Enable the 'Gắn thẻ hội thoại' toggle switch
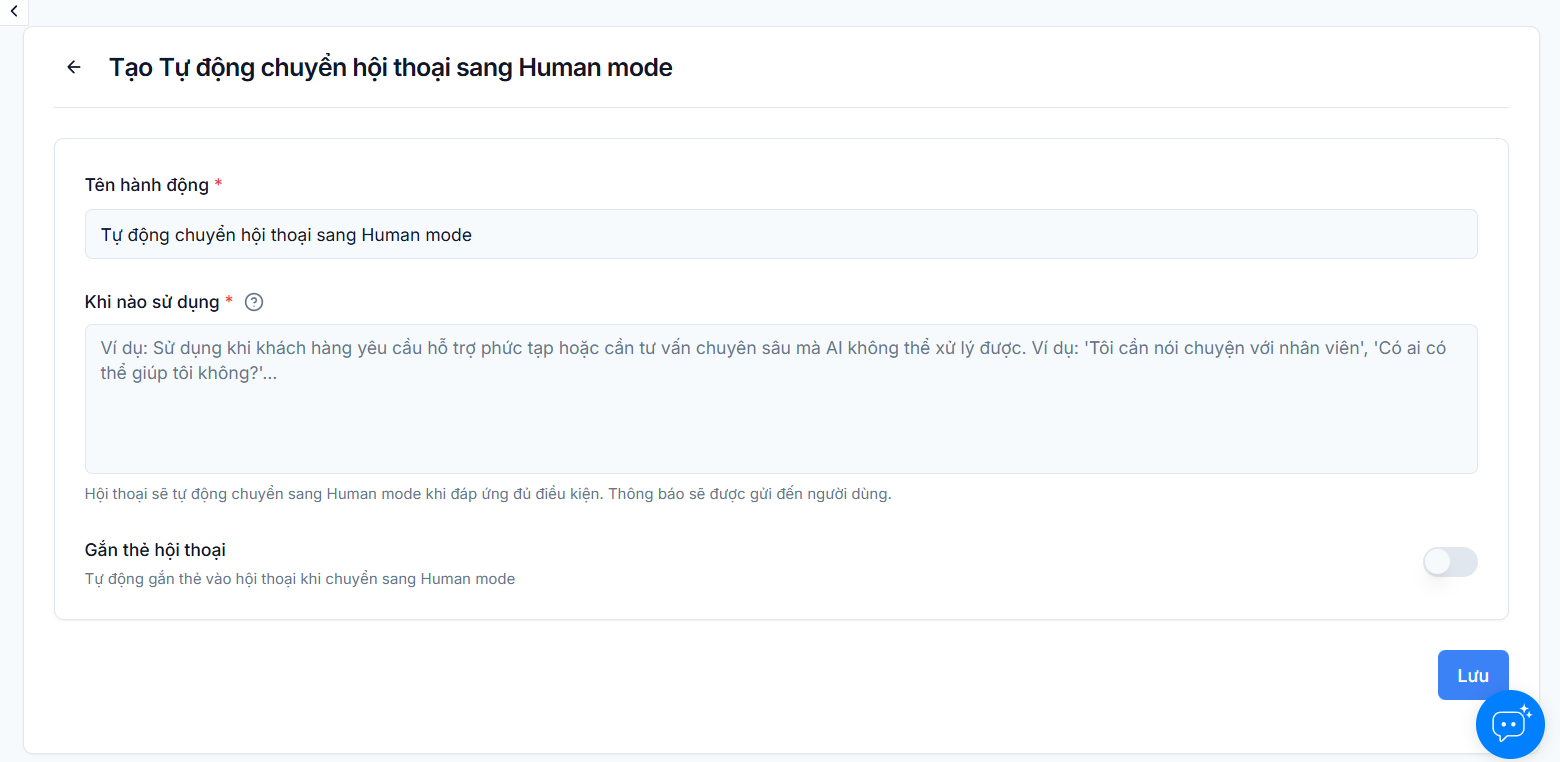Screen dimensions: 1560x762 (x=1450, y=562)
